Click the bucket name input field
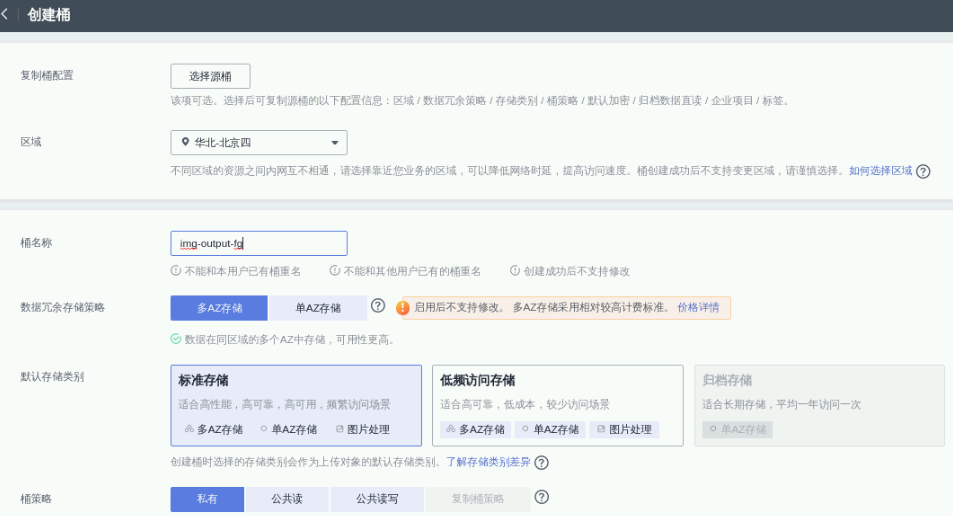Image resolution: width=953 pixels, height=516 pixels. pyautogui.click(x=258, y=243)
